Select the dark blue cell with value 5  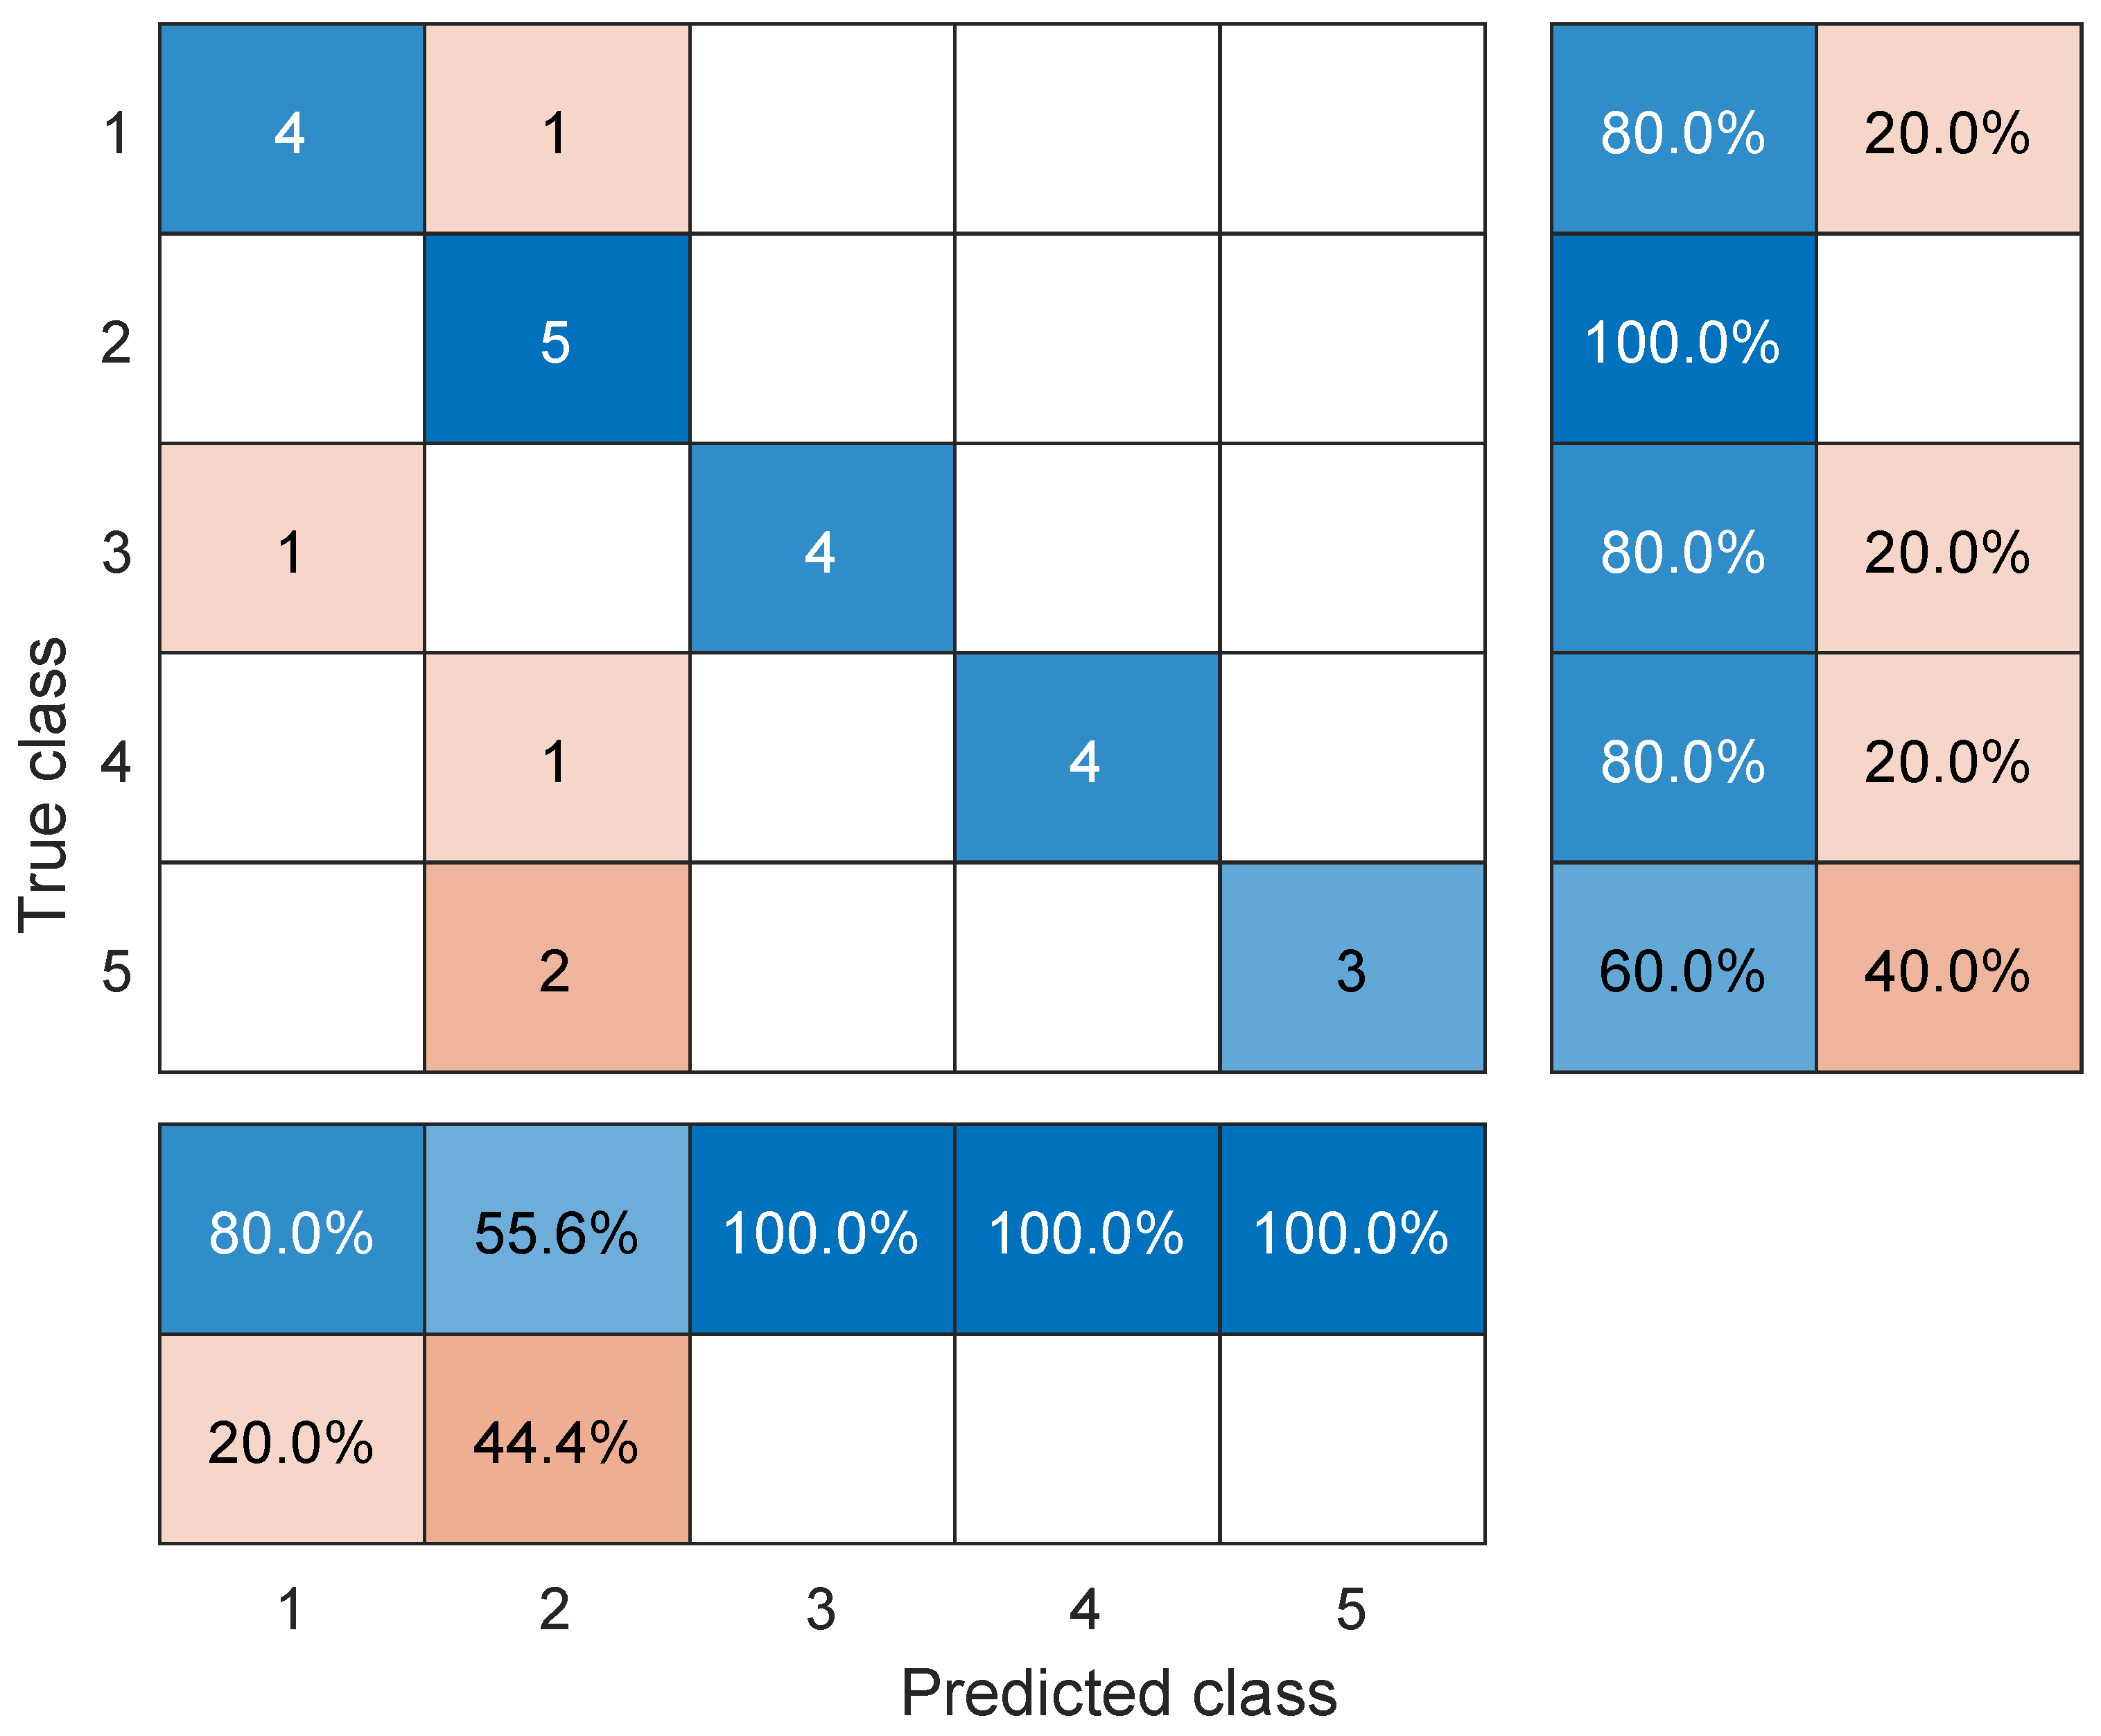(556, 338)
